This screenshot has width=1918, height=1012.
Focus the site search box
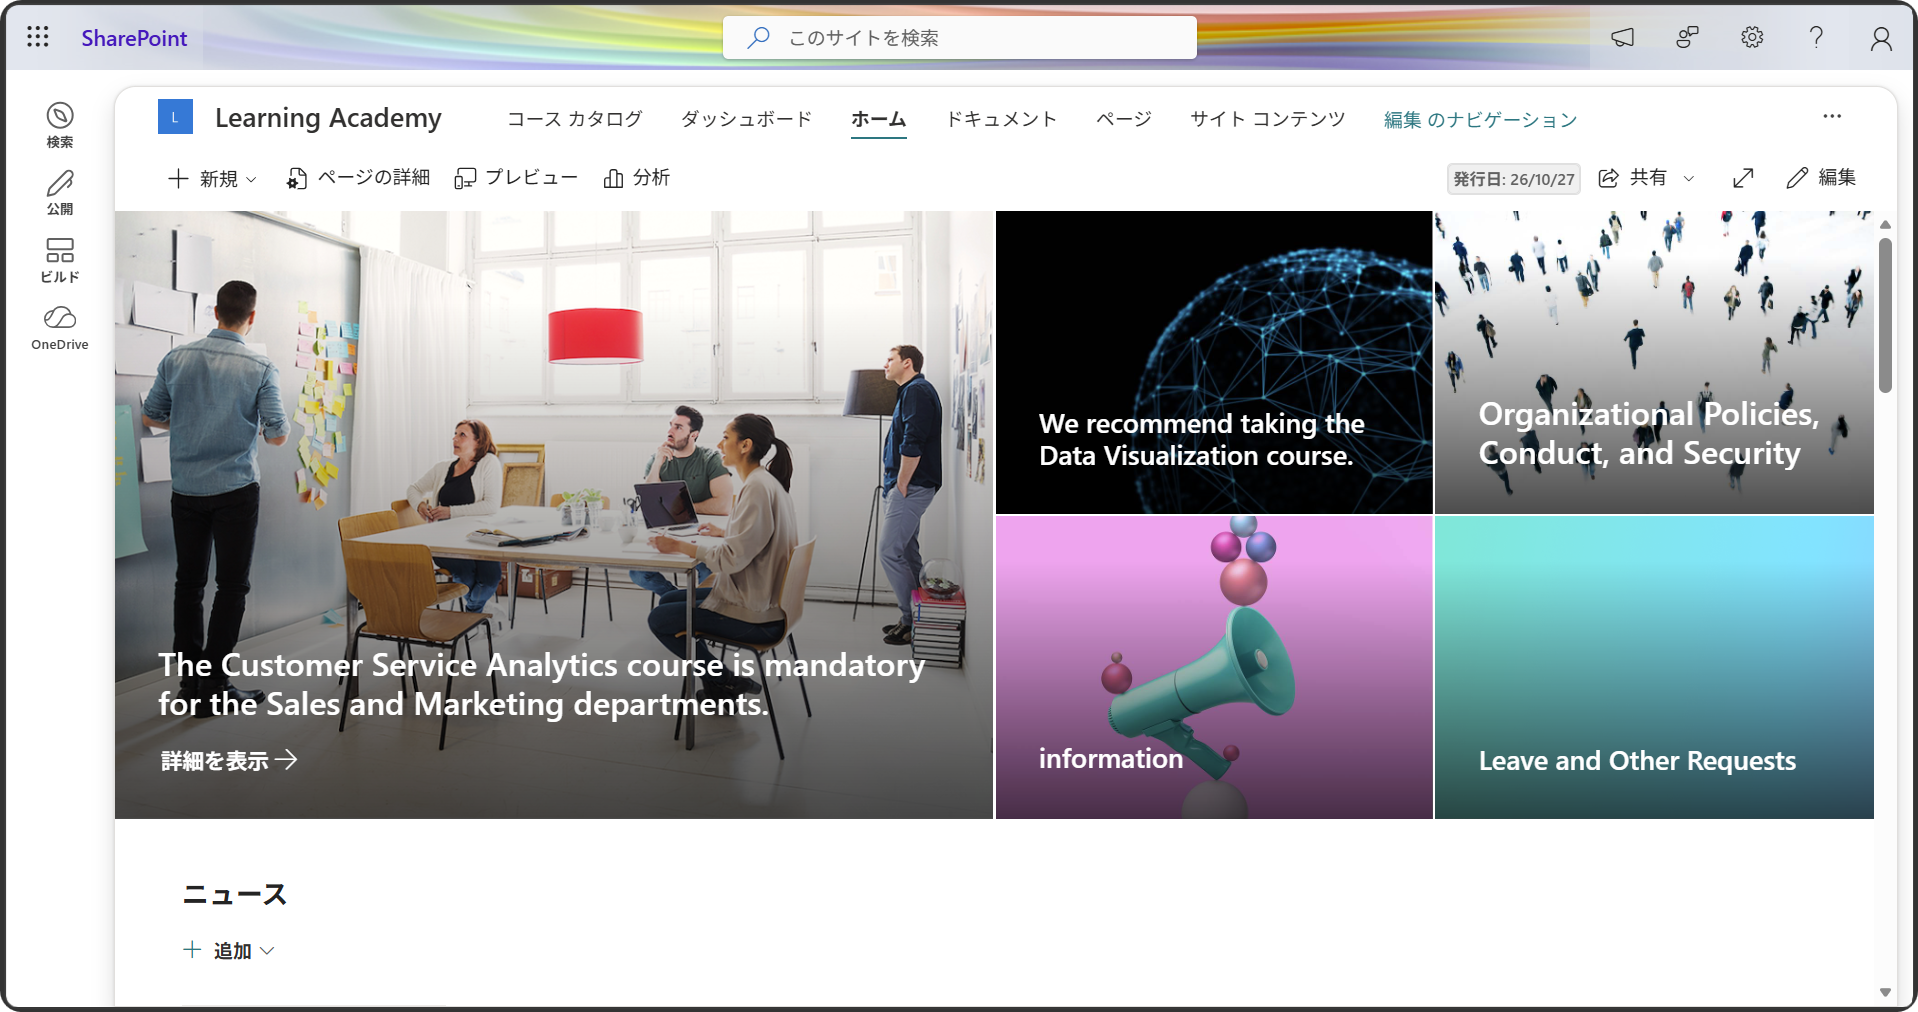pyautogui.click(x=959, y=37)
